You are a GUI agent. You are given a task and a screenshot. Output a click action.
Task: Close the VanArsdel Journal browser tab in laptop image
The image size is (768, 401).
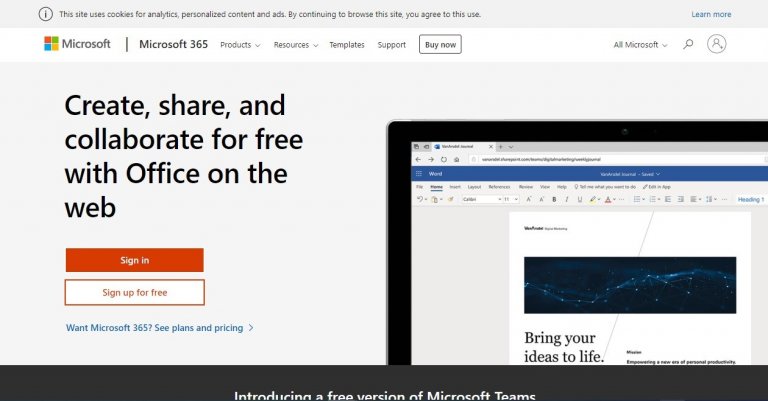(491, 146)
